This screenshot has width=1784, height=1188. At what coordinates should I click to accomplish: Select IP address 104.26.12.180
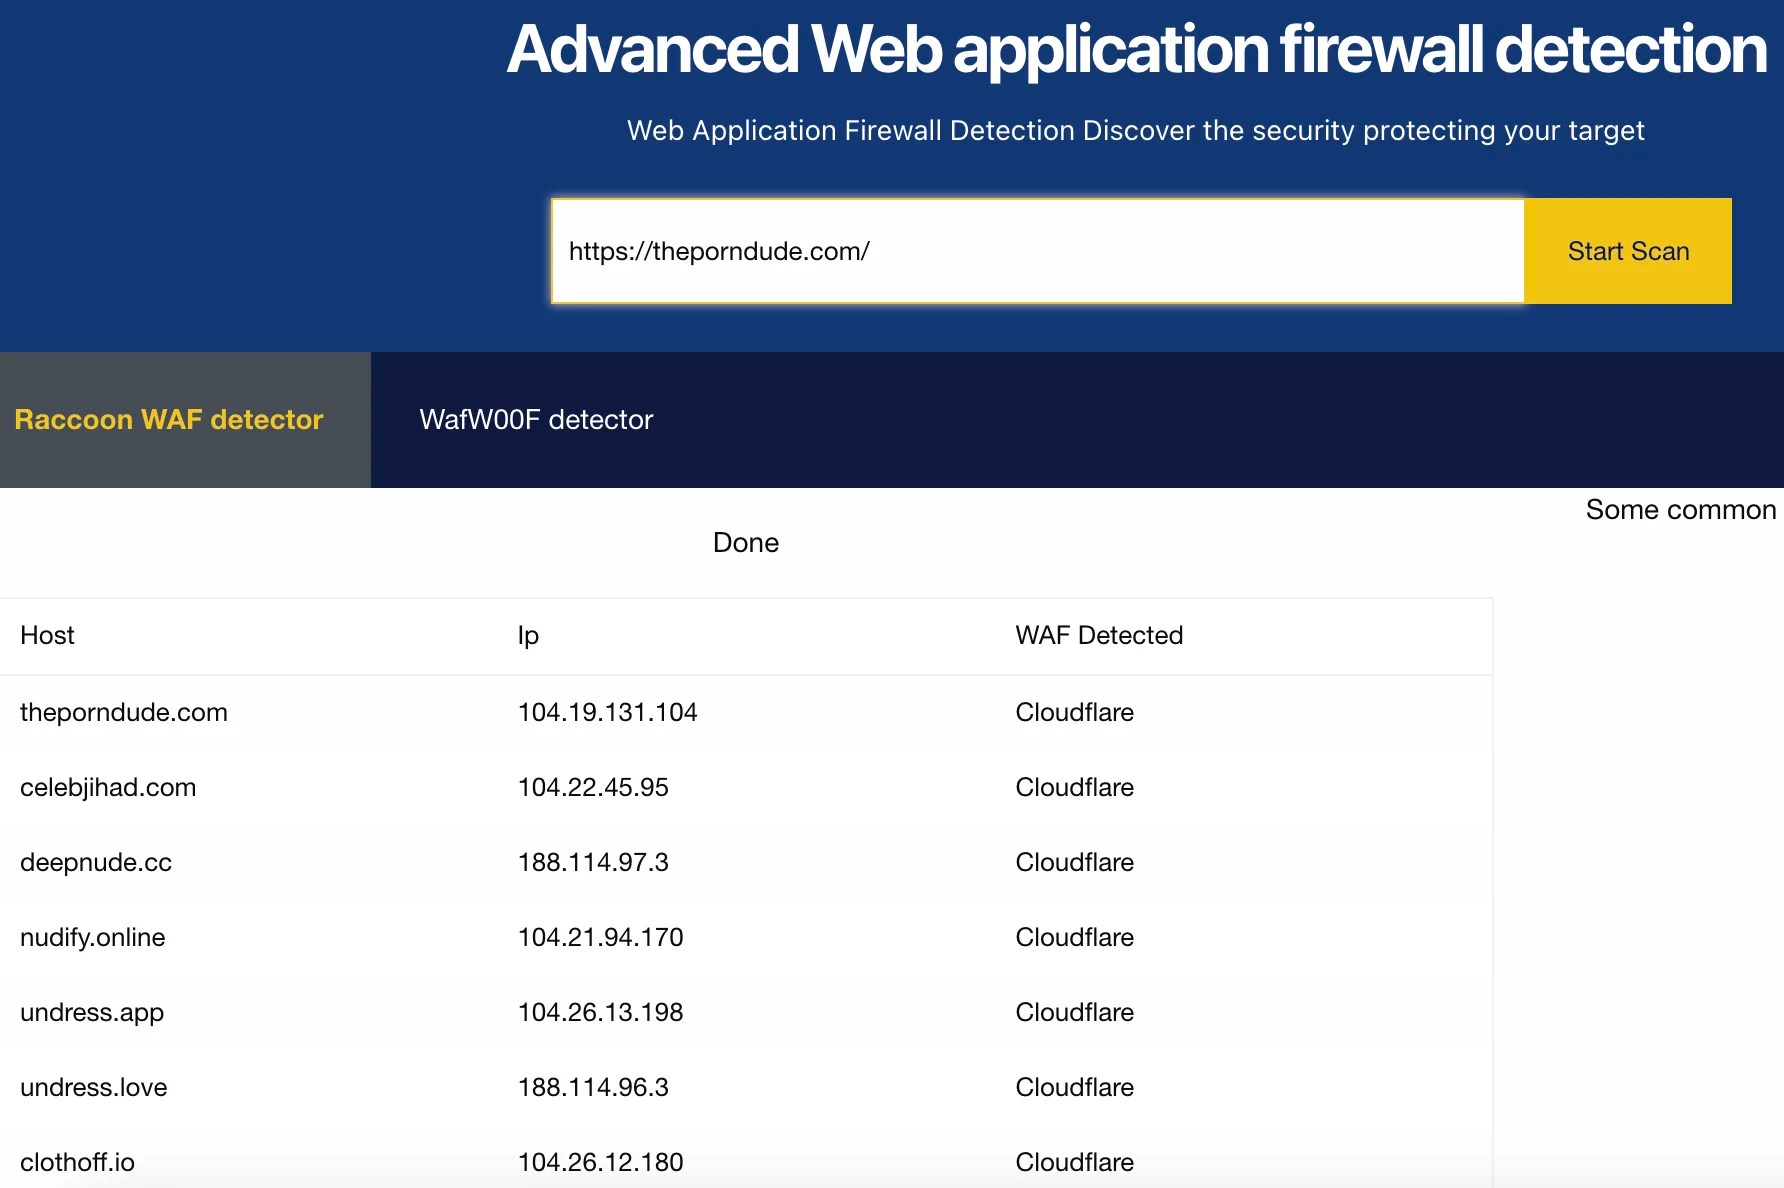pos(601,1162)
